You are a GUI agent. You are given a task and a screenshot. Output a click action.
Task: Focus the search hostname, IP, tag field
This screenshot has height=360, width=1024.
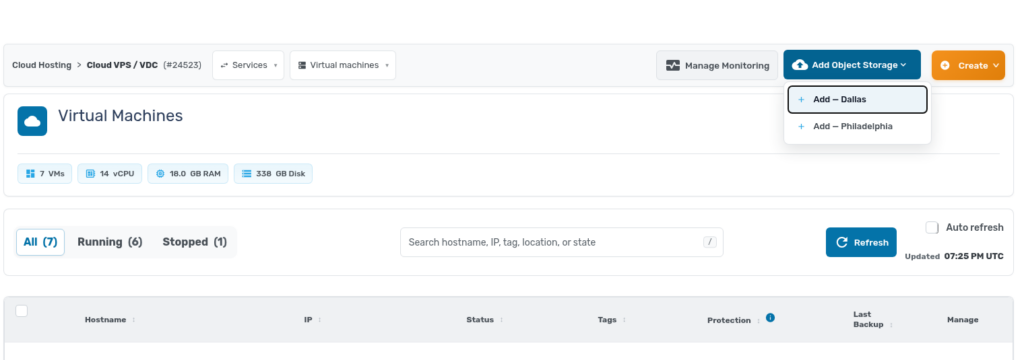point(562,242)
